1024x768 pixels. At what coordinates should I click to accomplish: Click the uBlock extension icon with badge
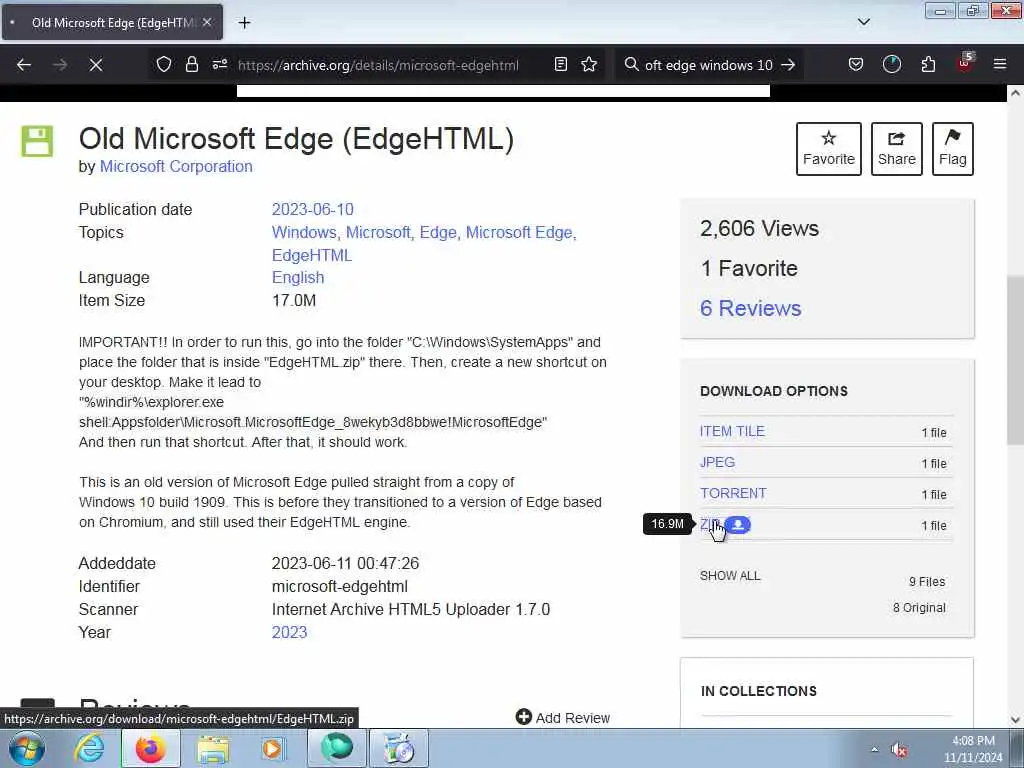pos(965,63)
